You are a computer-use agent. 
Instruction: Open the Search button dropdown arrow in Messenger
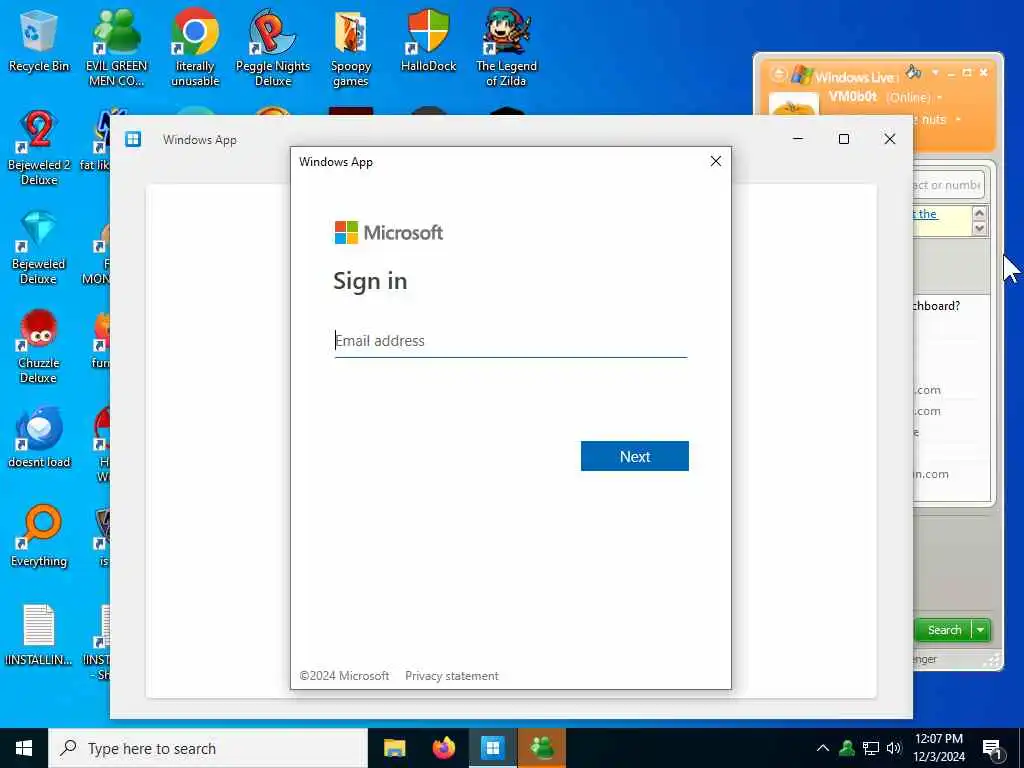981,630
